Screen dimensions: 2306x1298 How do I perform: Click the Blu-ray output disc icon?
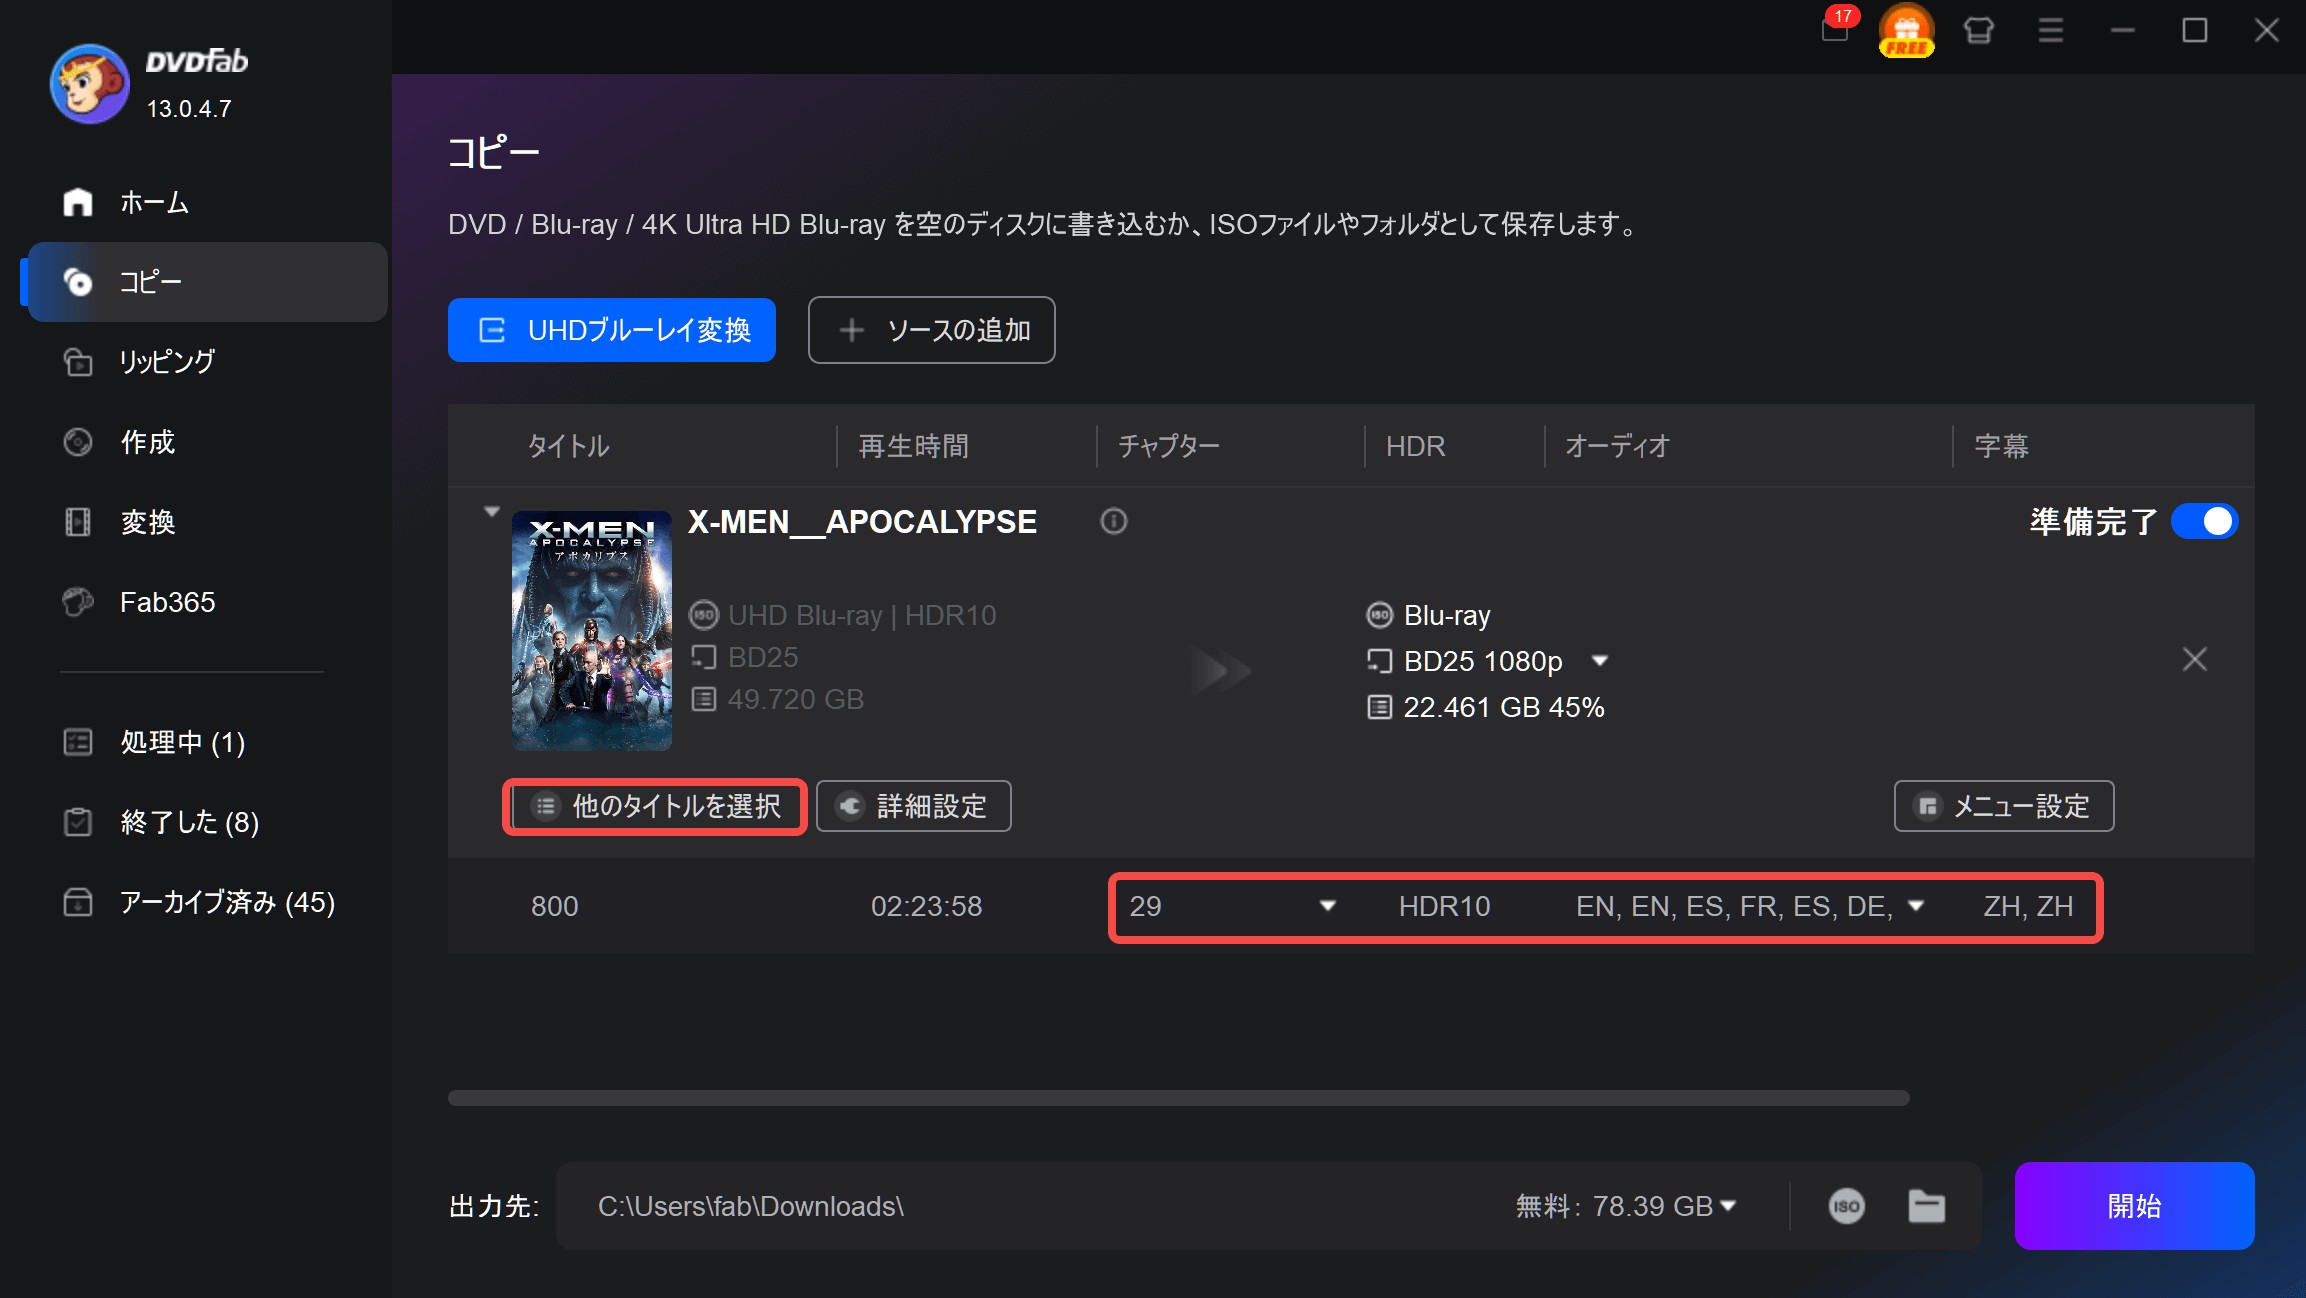(x=1380, y=615)
